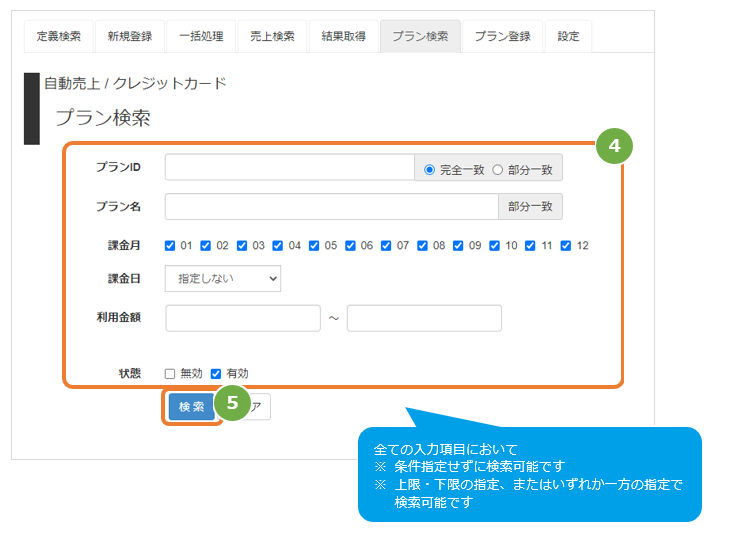Open the プラン登録 tab
The image size is (729, 534).
click(x=503, y=36)
